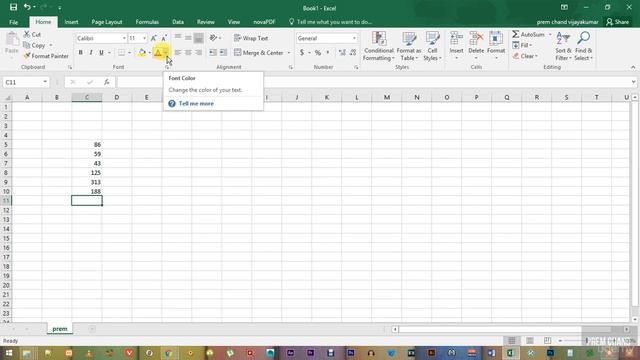The width and height of the screenshot is (640, 360).
Task: Open Format cells menu in Cells group
Action: (496, 45)
